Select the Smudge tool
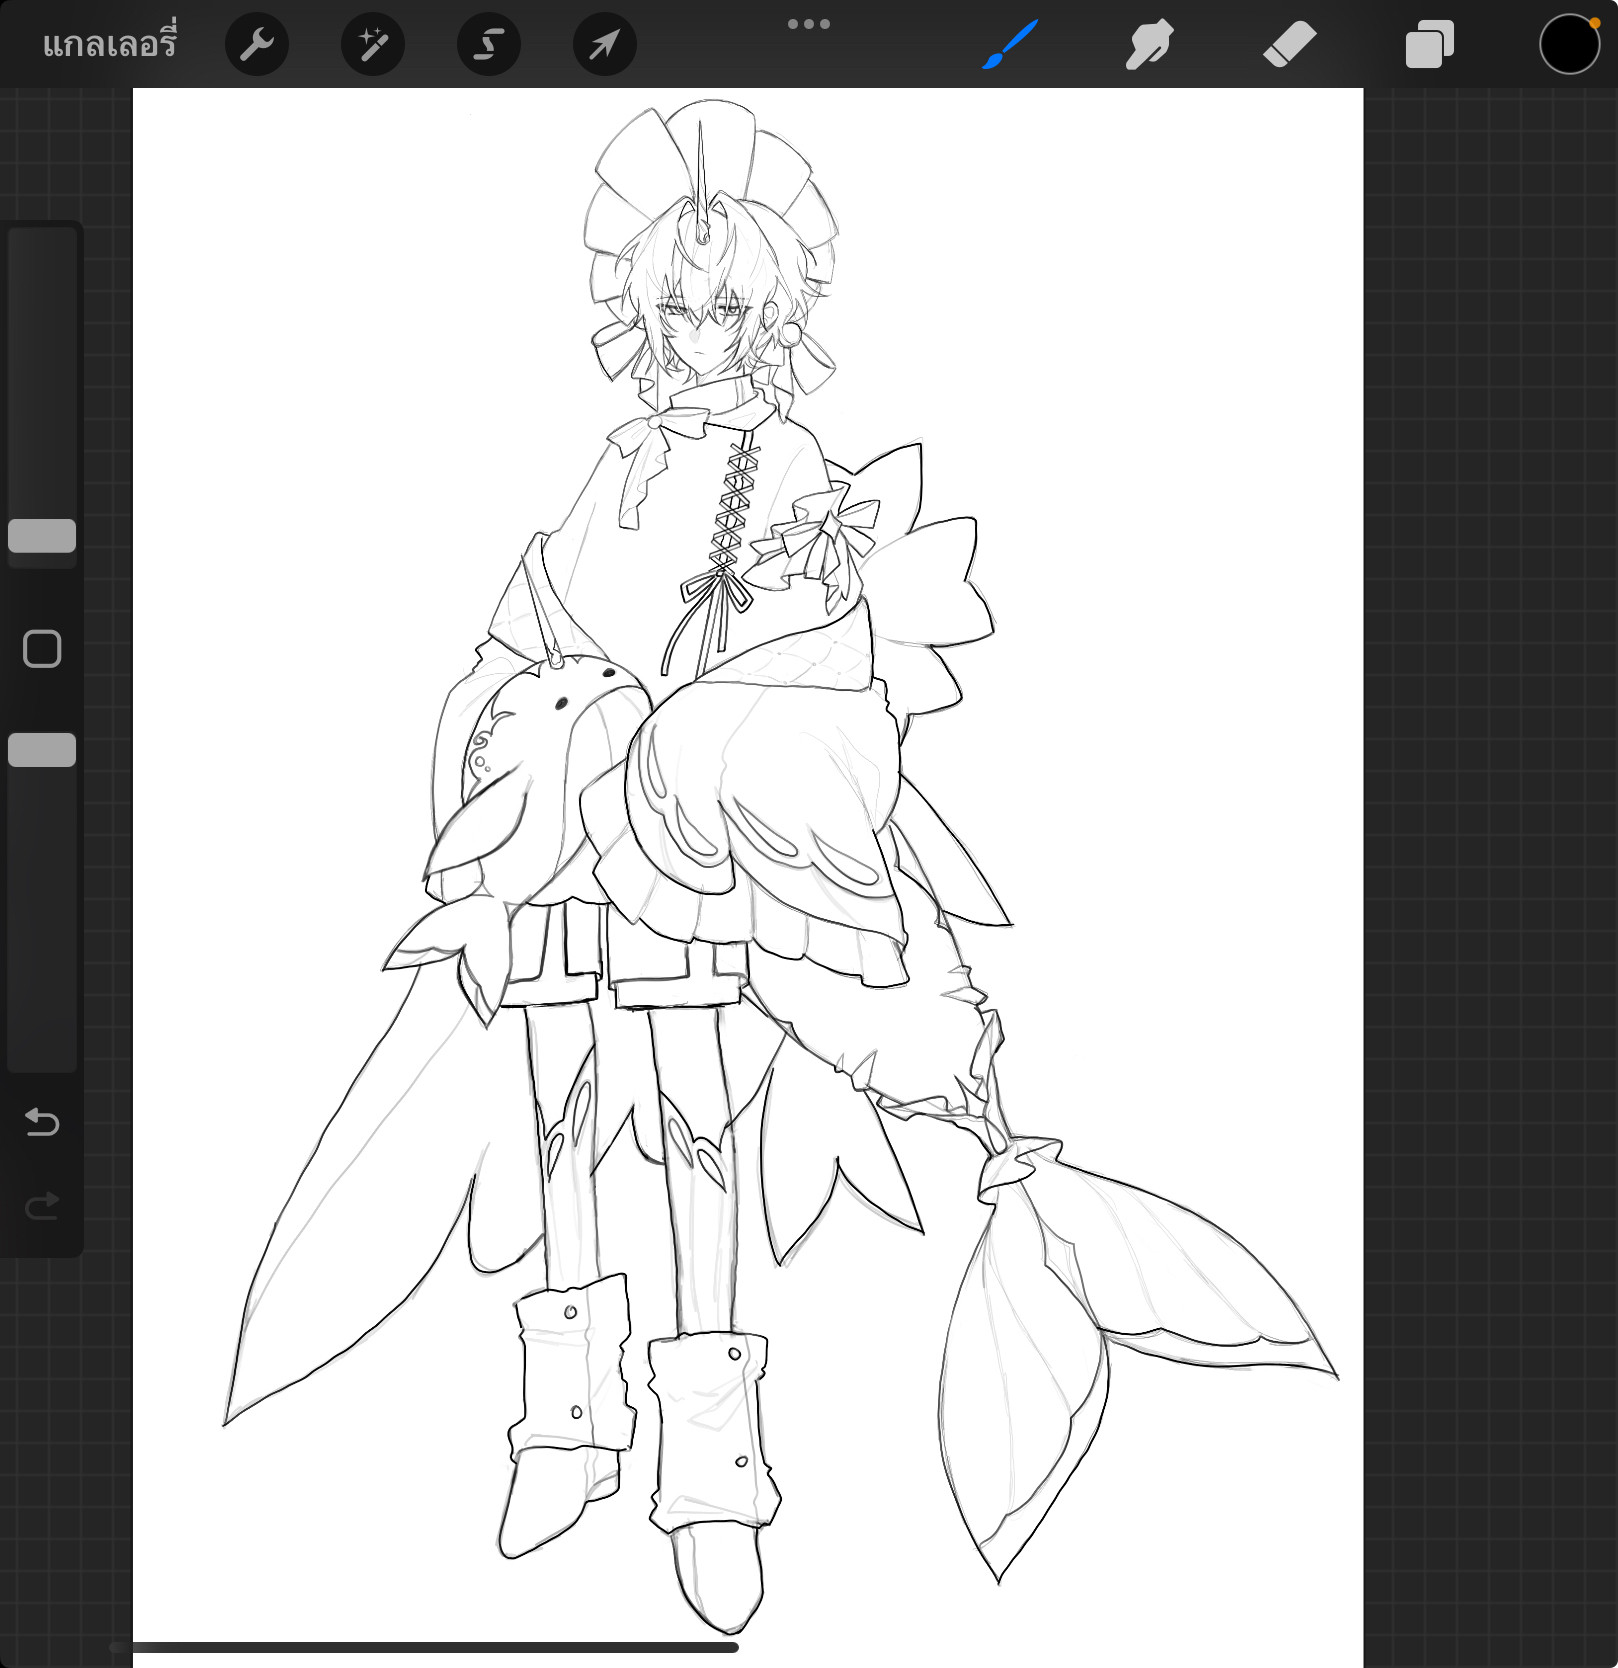The image size is (1618, 1668). [x=1149, y=44]
